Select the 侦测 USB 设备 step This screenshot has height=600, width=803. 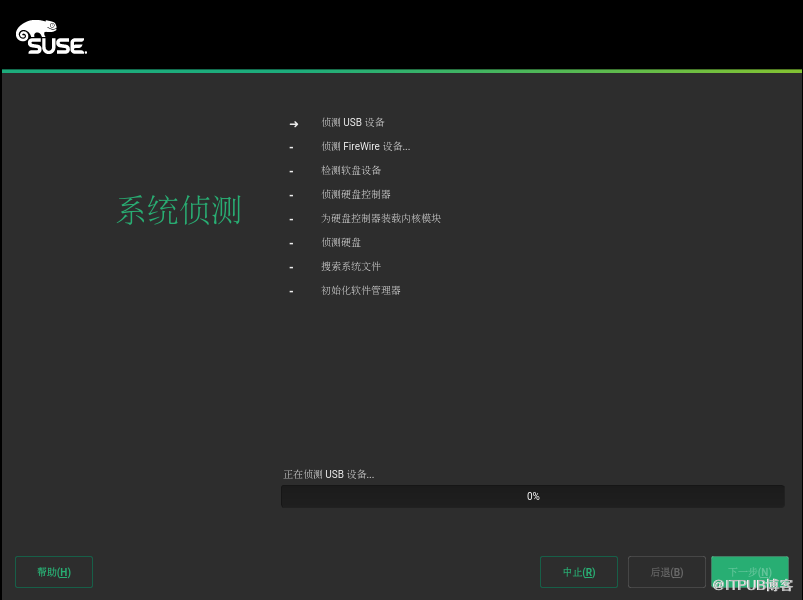click(353, 122)
